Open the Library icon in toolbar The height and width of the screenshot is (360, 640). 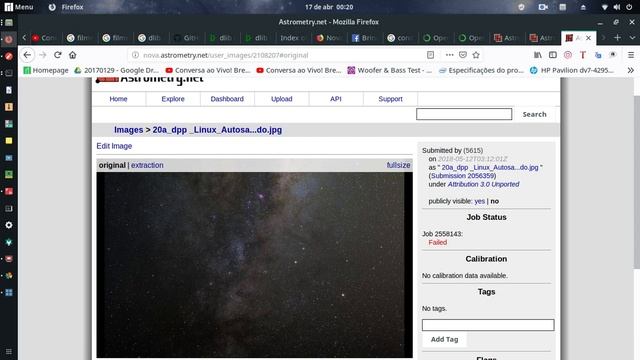pos(538,55)
